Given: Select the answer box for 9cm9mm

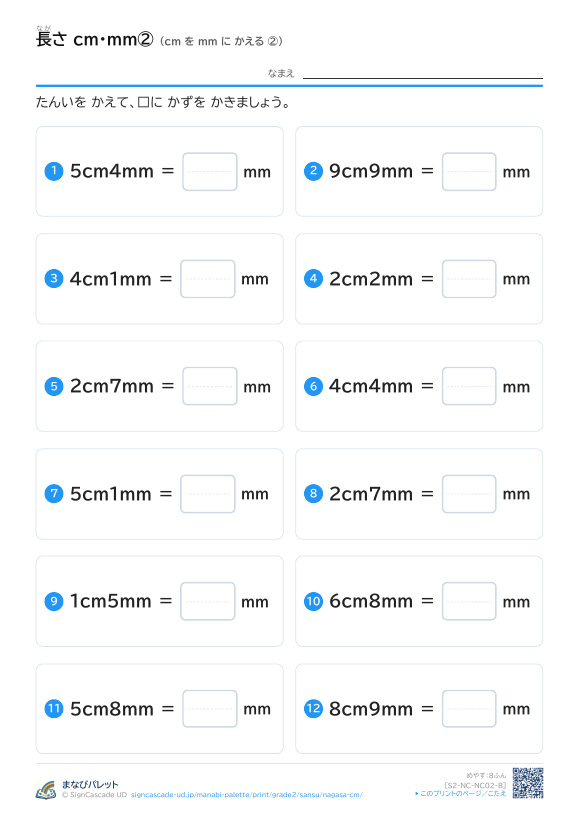Looking at the screenshot, I should click(469, 172).
